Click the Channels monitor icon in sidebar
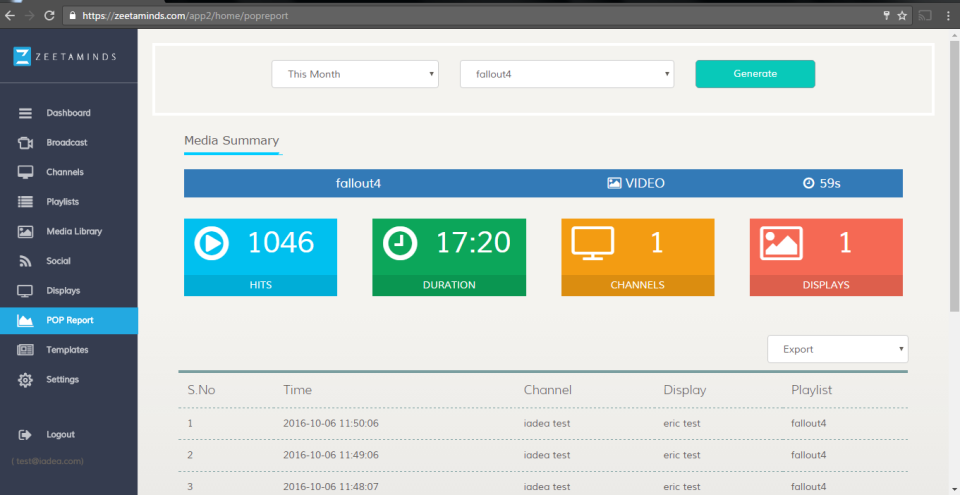 (x=25, y=172)
